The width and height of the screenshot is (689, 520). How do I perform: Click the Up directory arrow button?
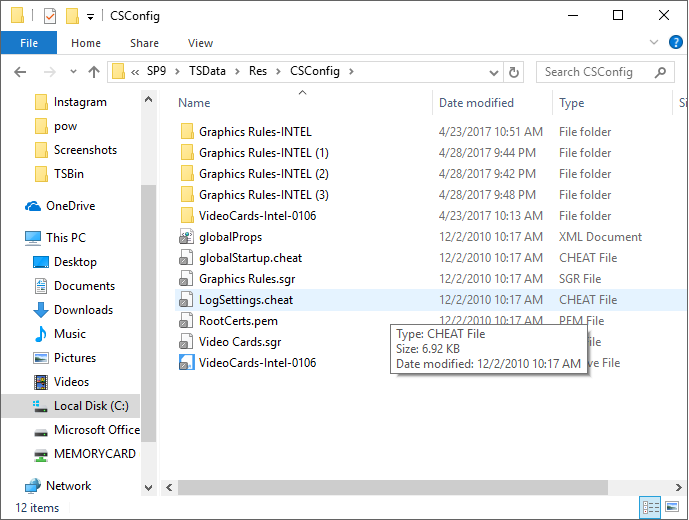(x=94, y=72)
